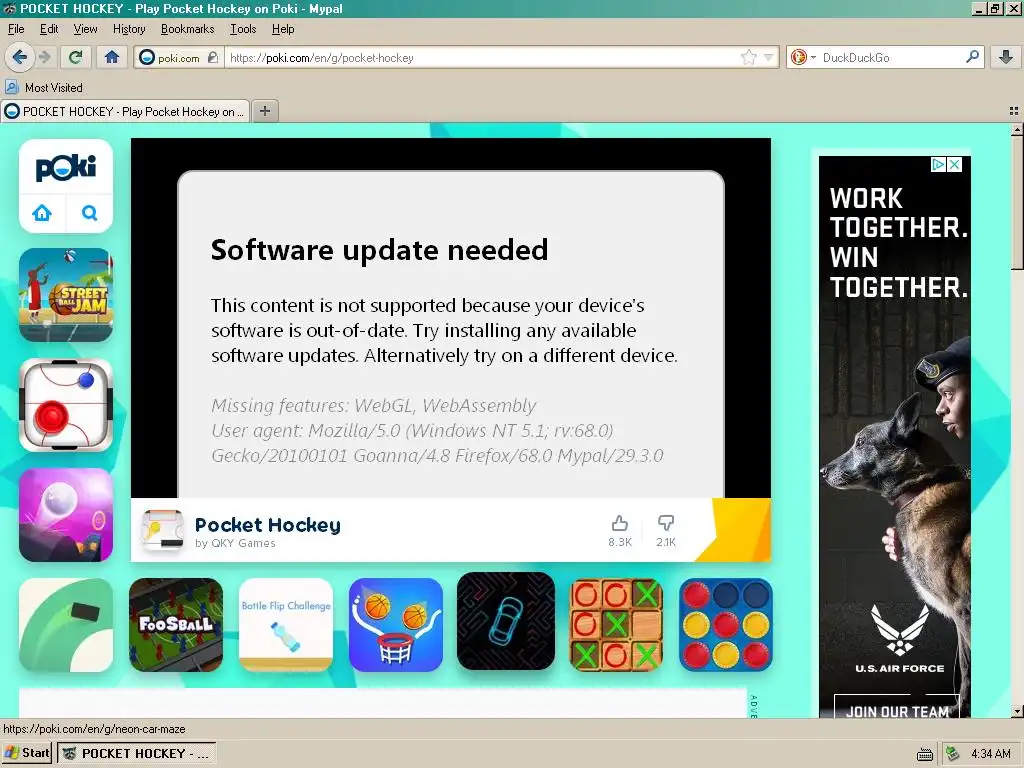1024x768 pixels.
Task: Open the basketball hoop game thumbnail
Action: [396, 625]
